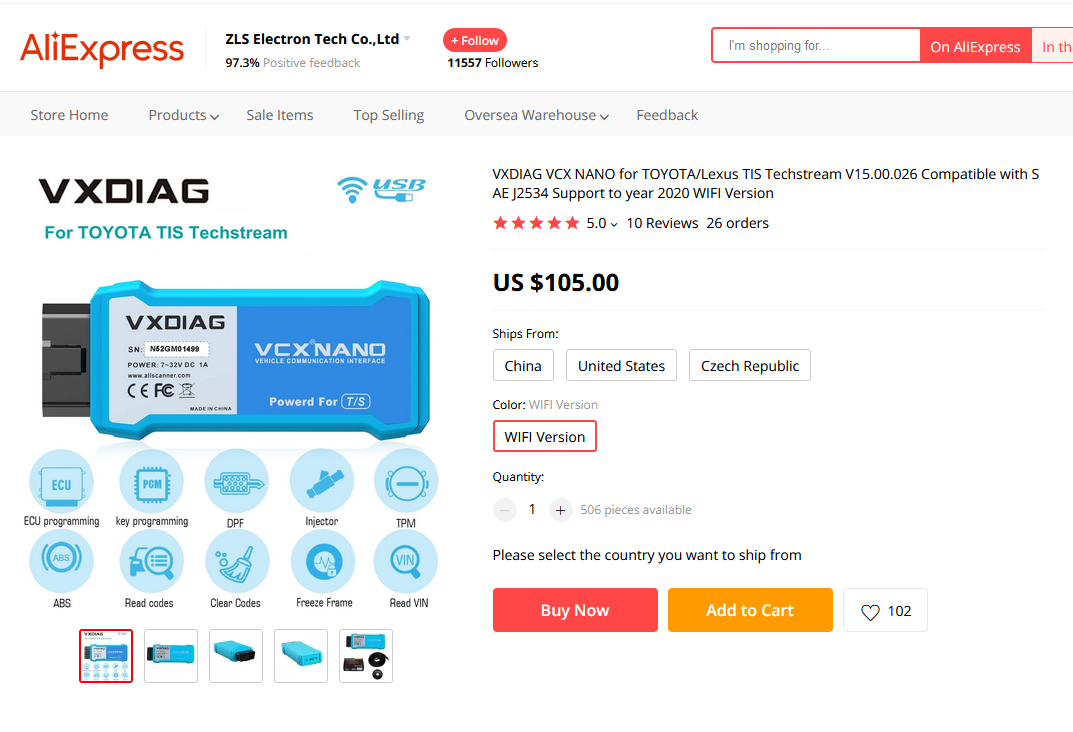Select China as ship-from country
This screenshot has height=732, width=1073.
coord(523,366)
